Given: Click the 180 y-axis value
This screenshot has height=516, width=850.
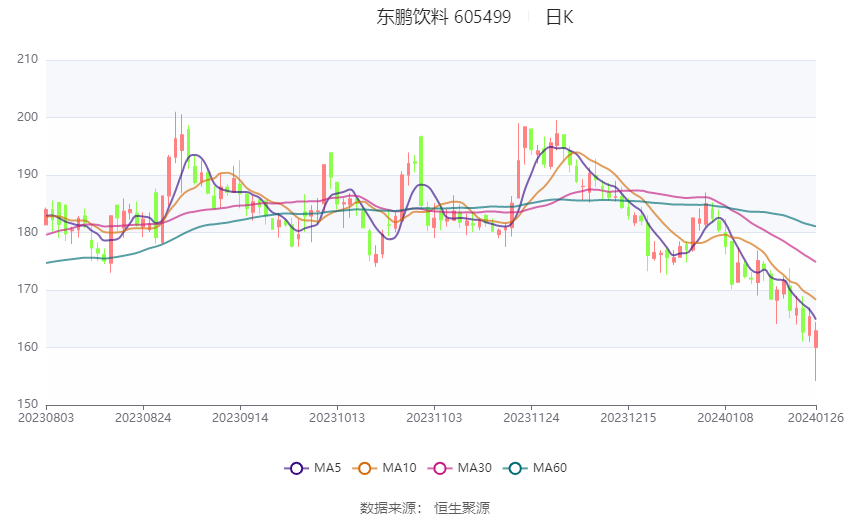Looking at the screenshot, I should coord(28,232).
